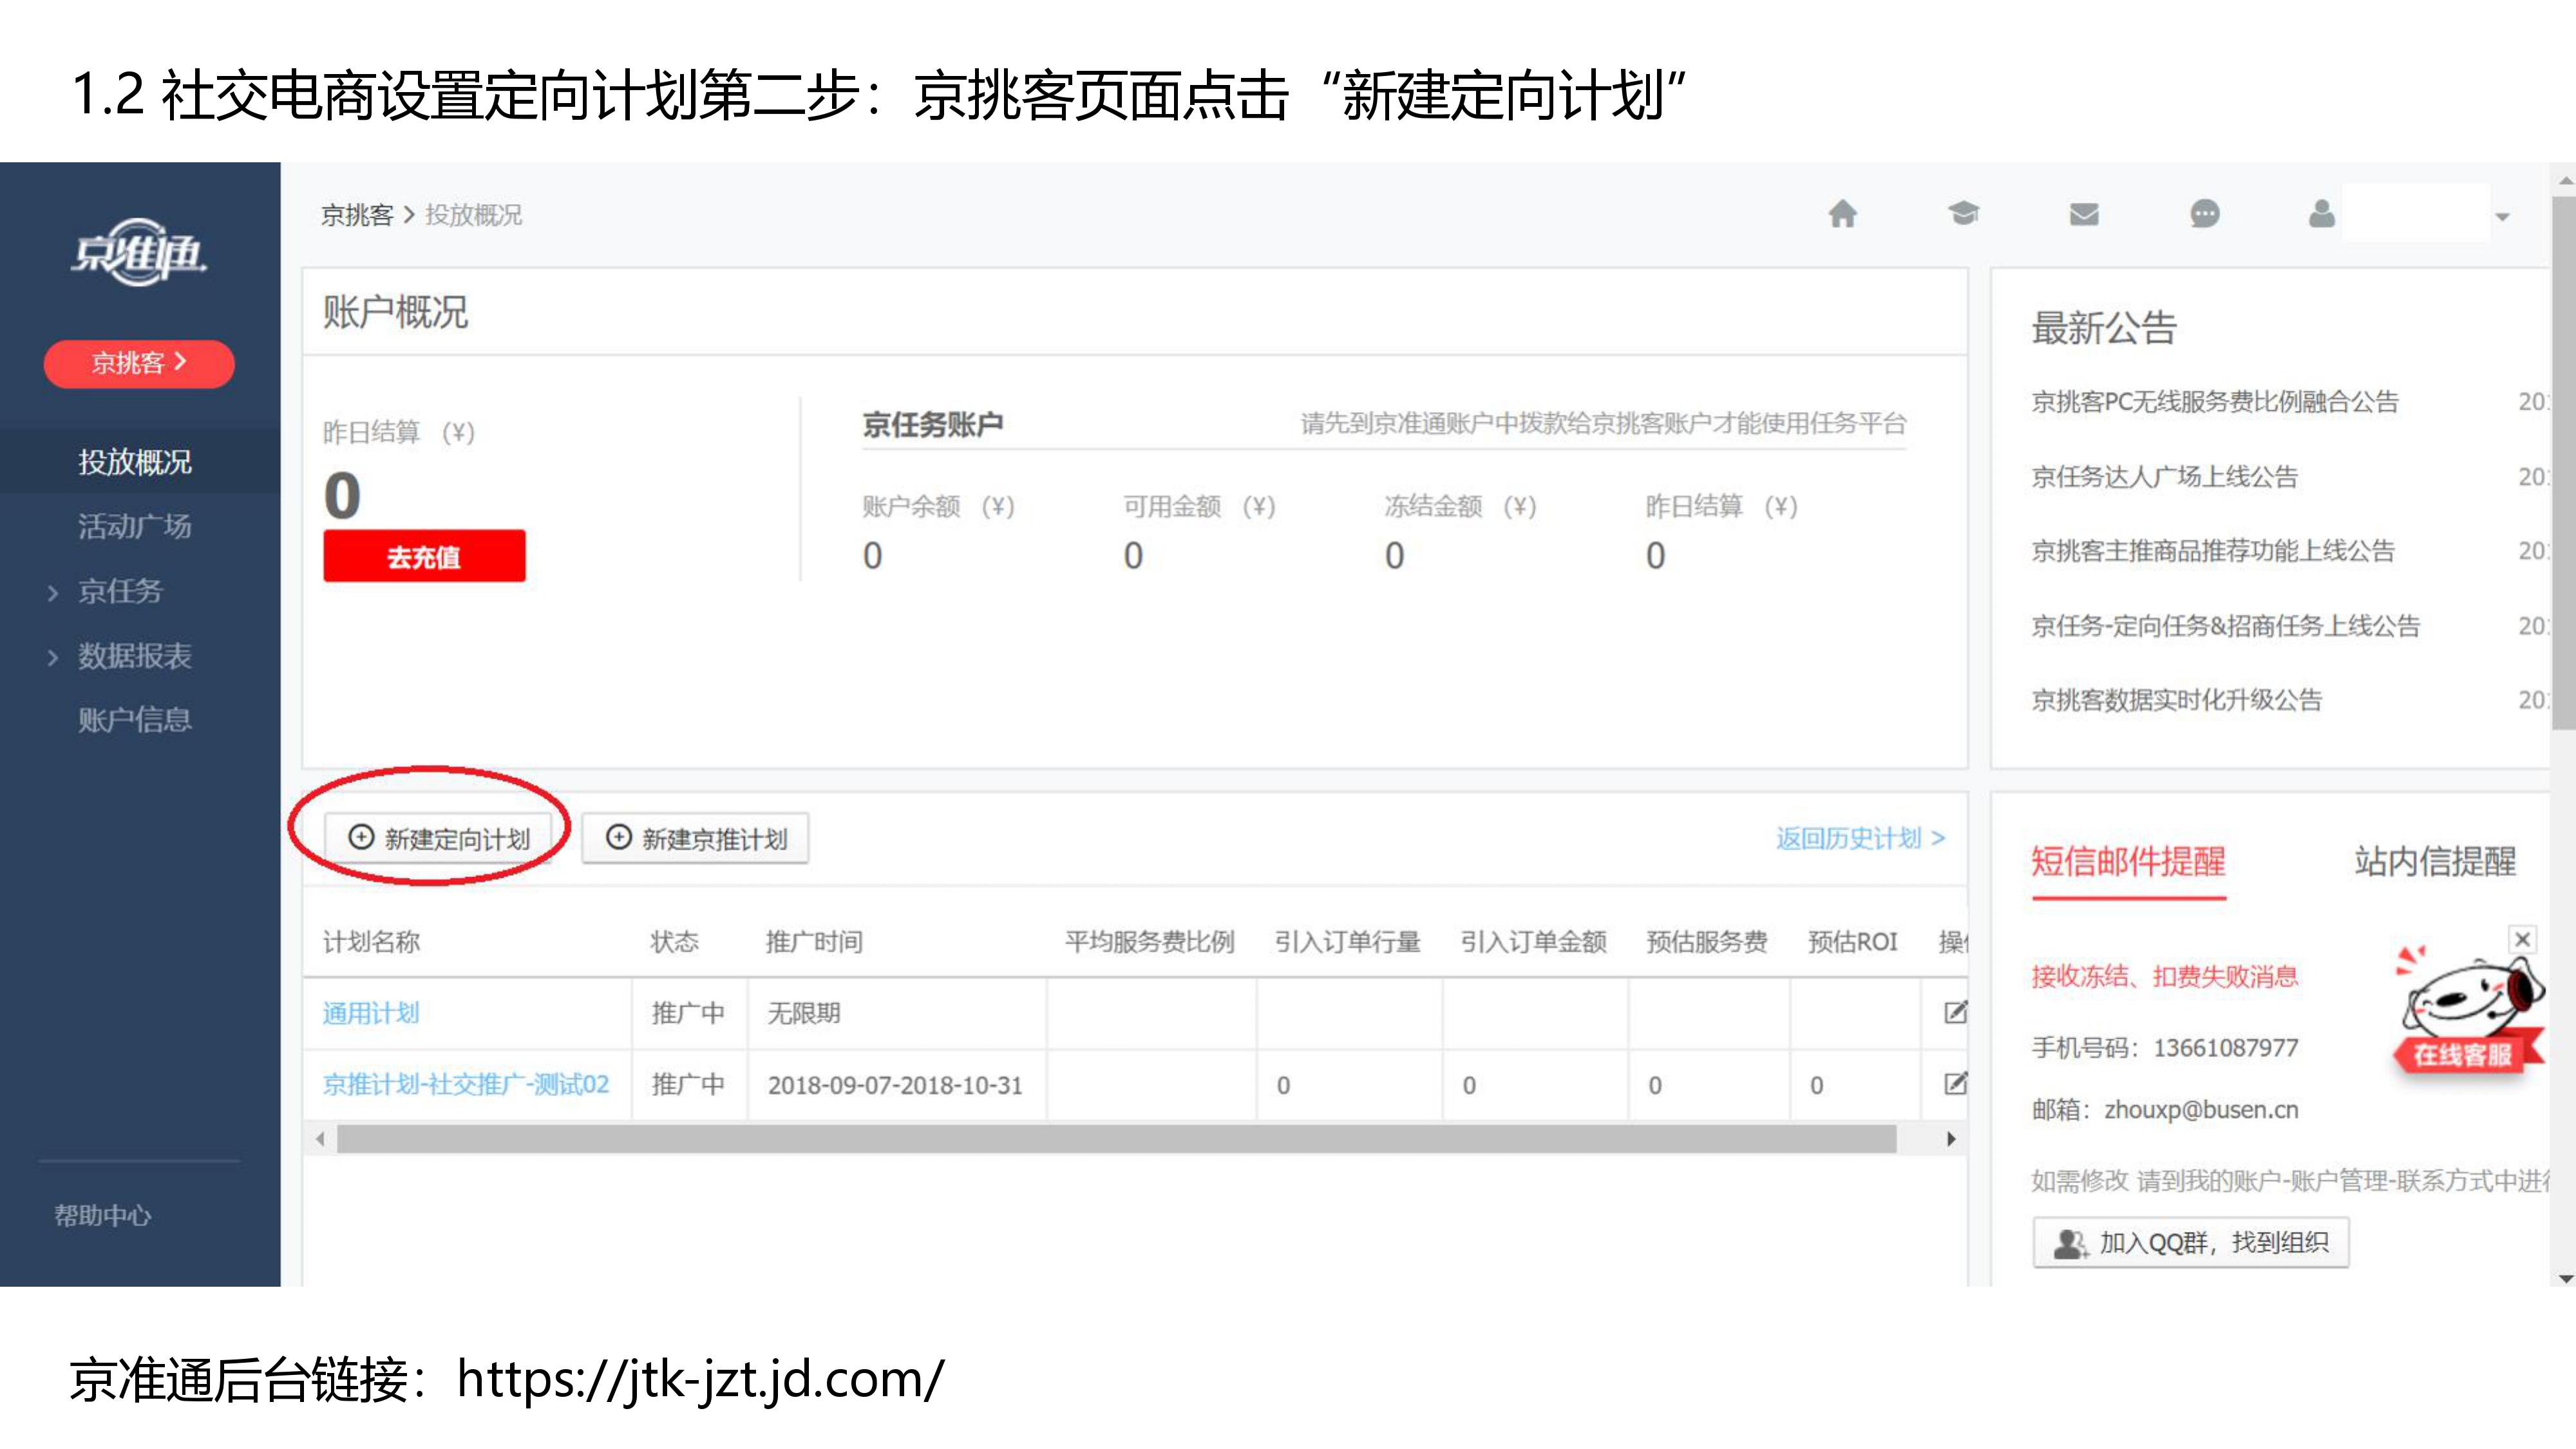Viewport: 2576px width, 1449px height.
Task: Click the 新建定向计划 button
Action: (438, 838)
